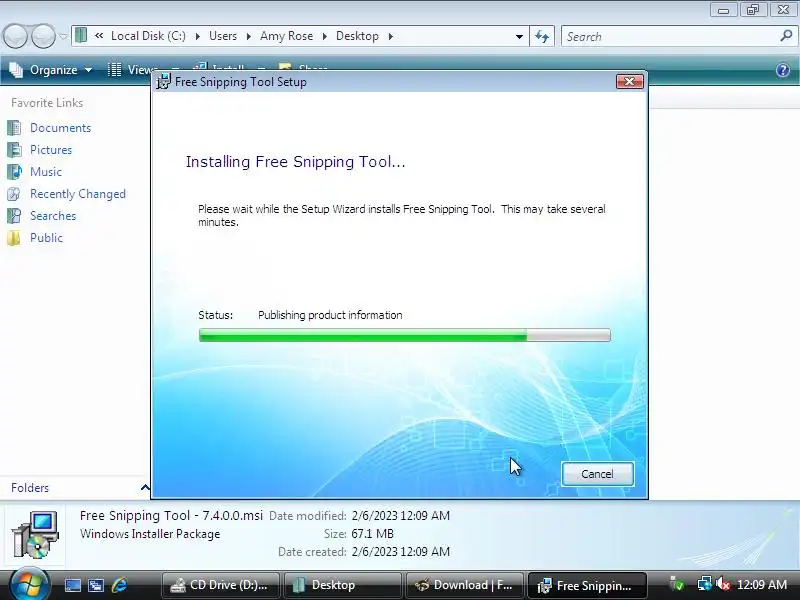Click Show Desktop quick launch icon
The image size is (800, 600).
(x=72, y=585)
